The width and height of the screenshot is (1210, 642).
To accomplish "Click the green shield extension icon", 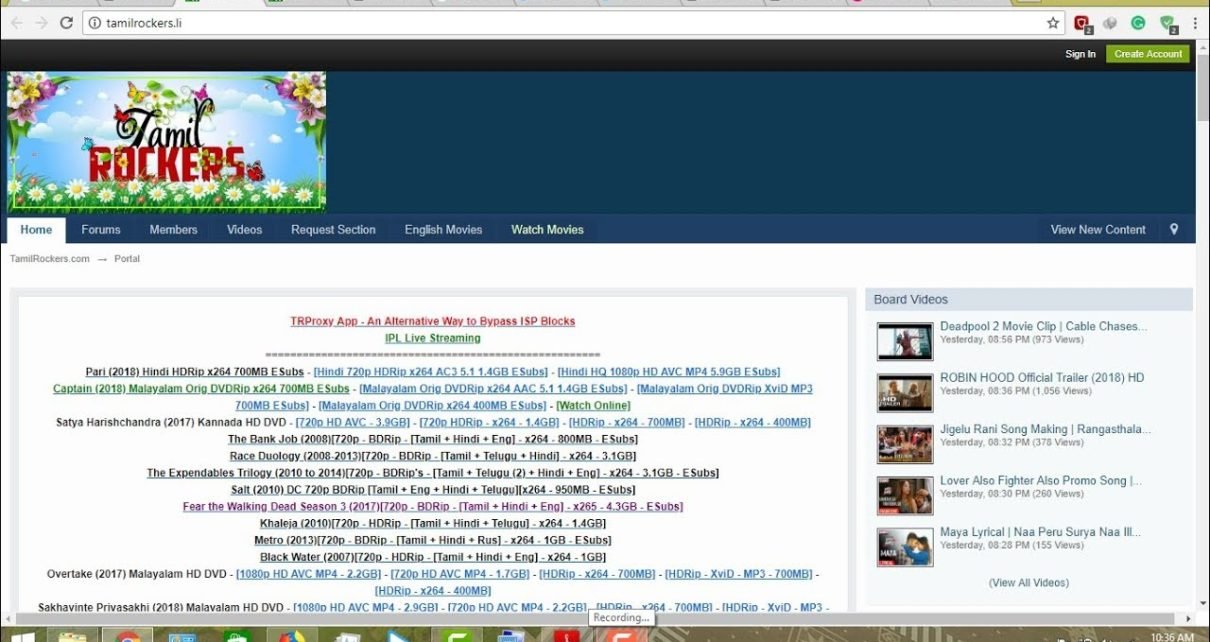I will point(1167,23).
